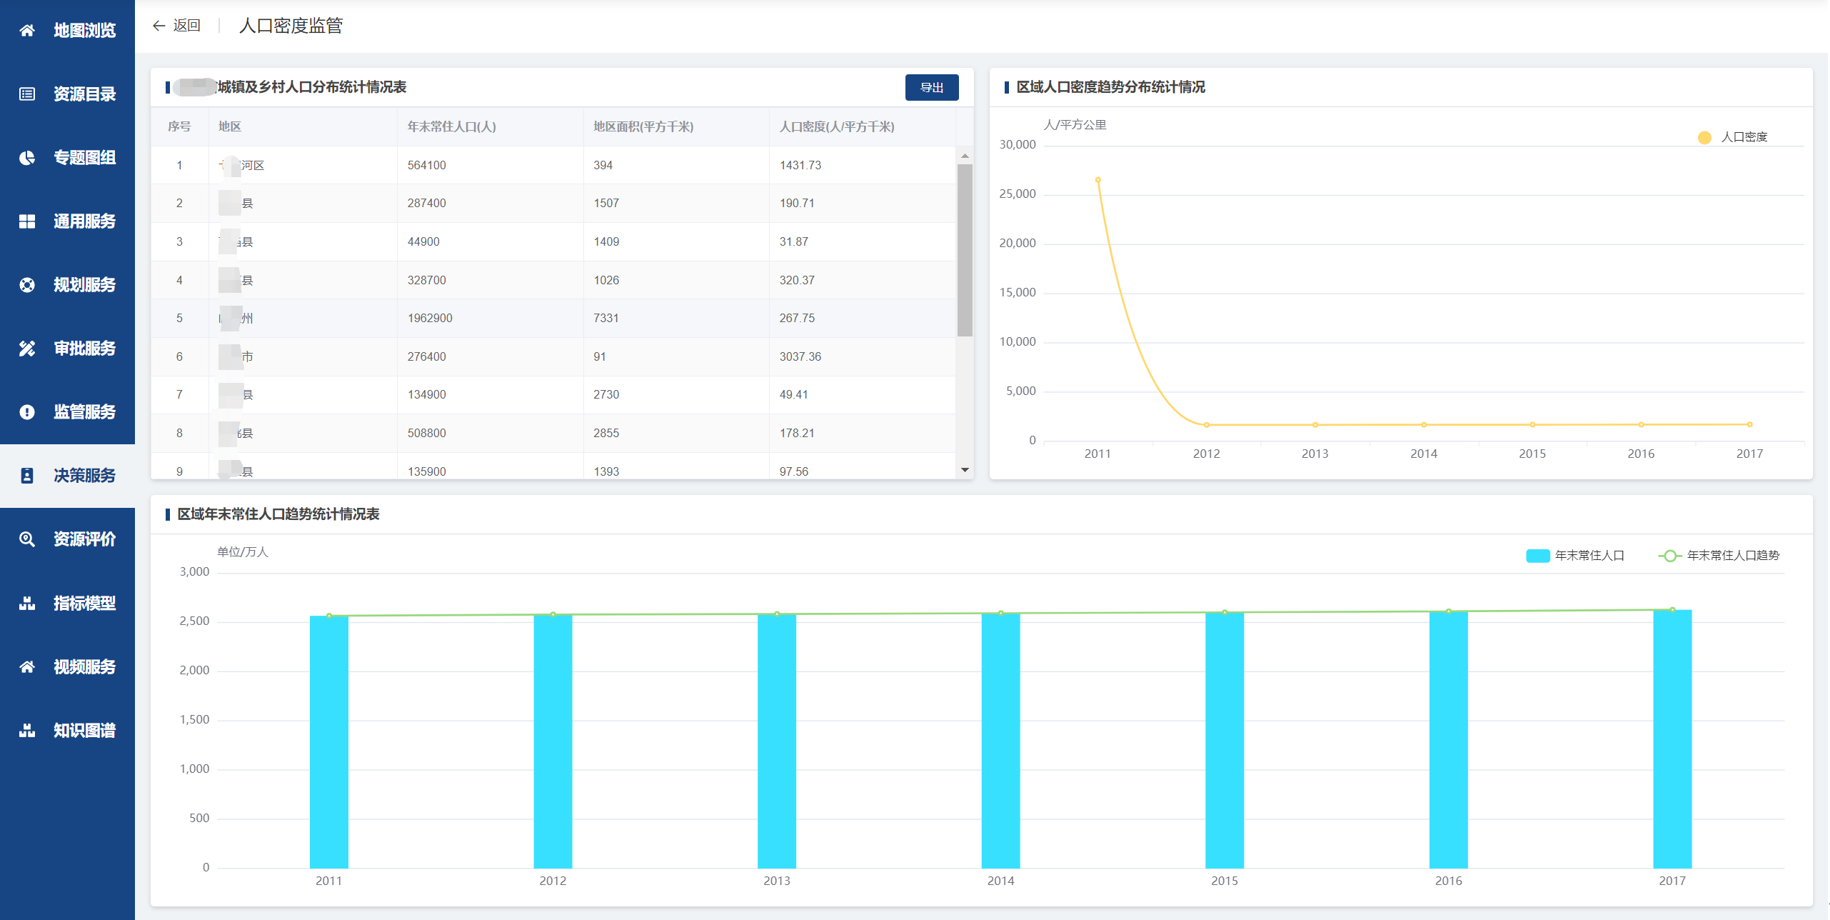
Task: Toggle the 人口密度 legend item
Action: tap(1732, 137)
